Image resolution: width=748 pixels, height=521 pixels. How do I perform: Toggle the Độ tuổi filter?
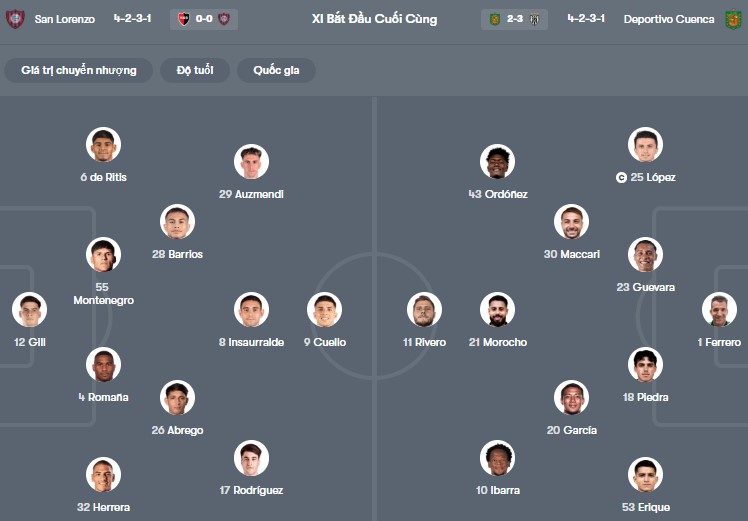click(x=195, y=70)
